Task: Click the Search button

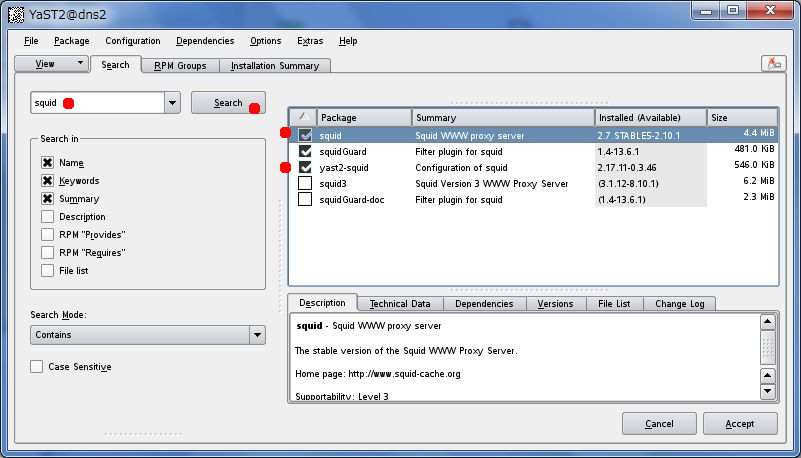Action: [x=228, y=103]
